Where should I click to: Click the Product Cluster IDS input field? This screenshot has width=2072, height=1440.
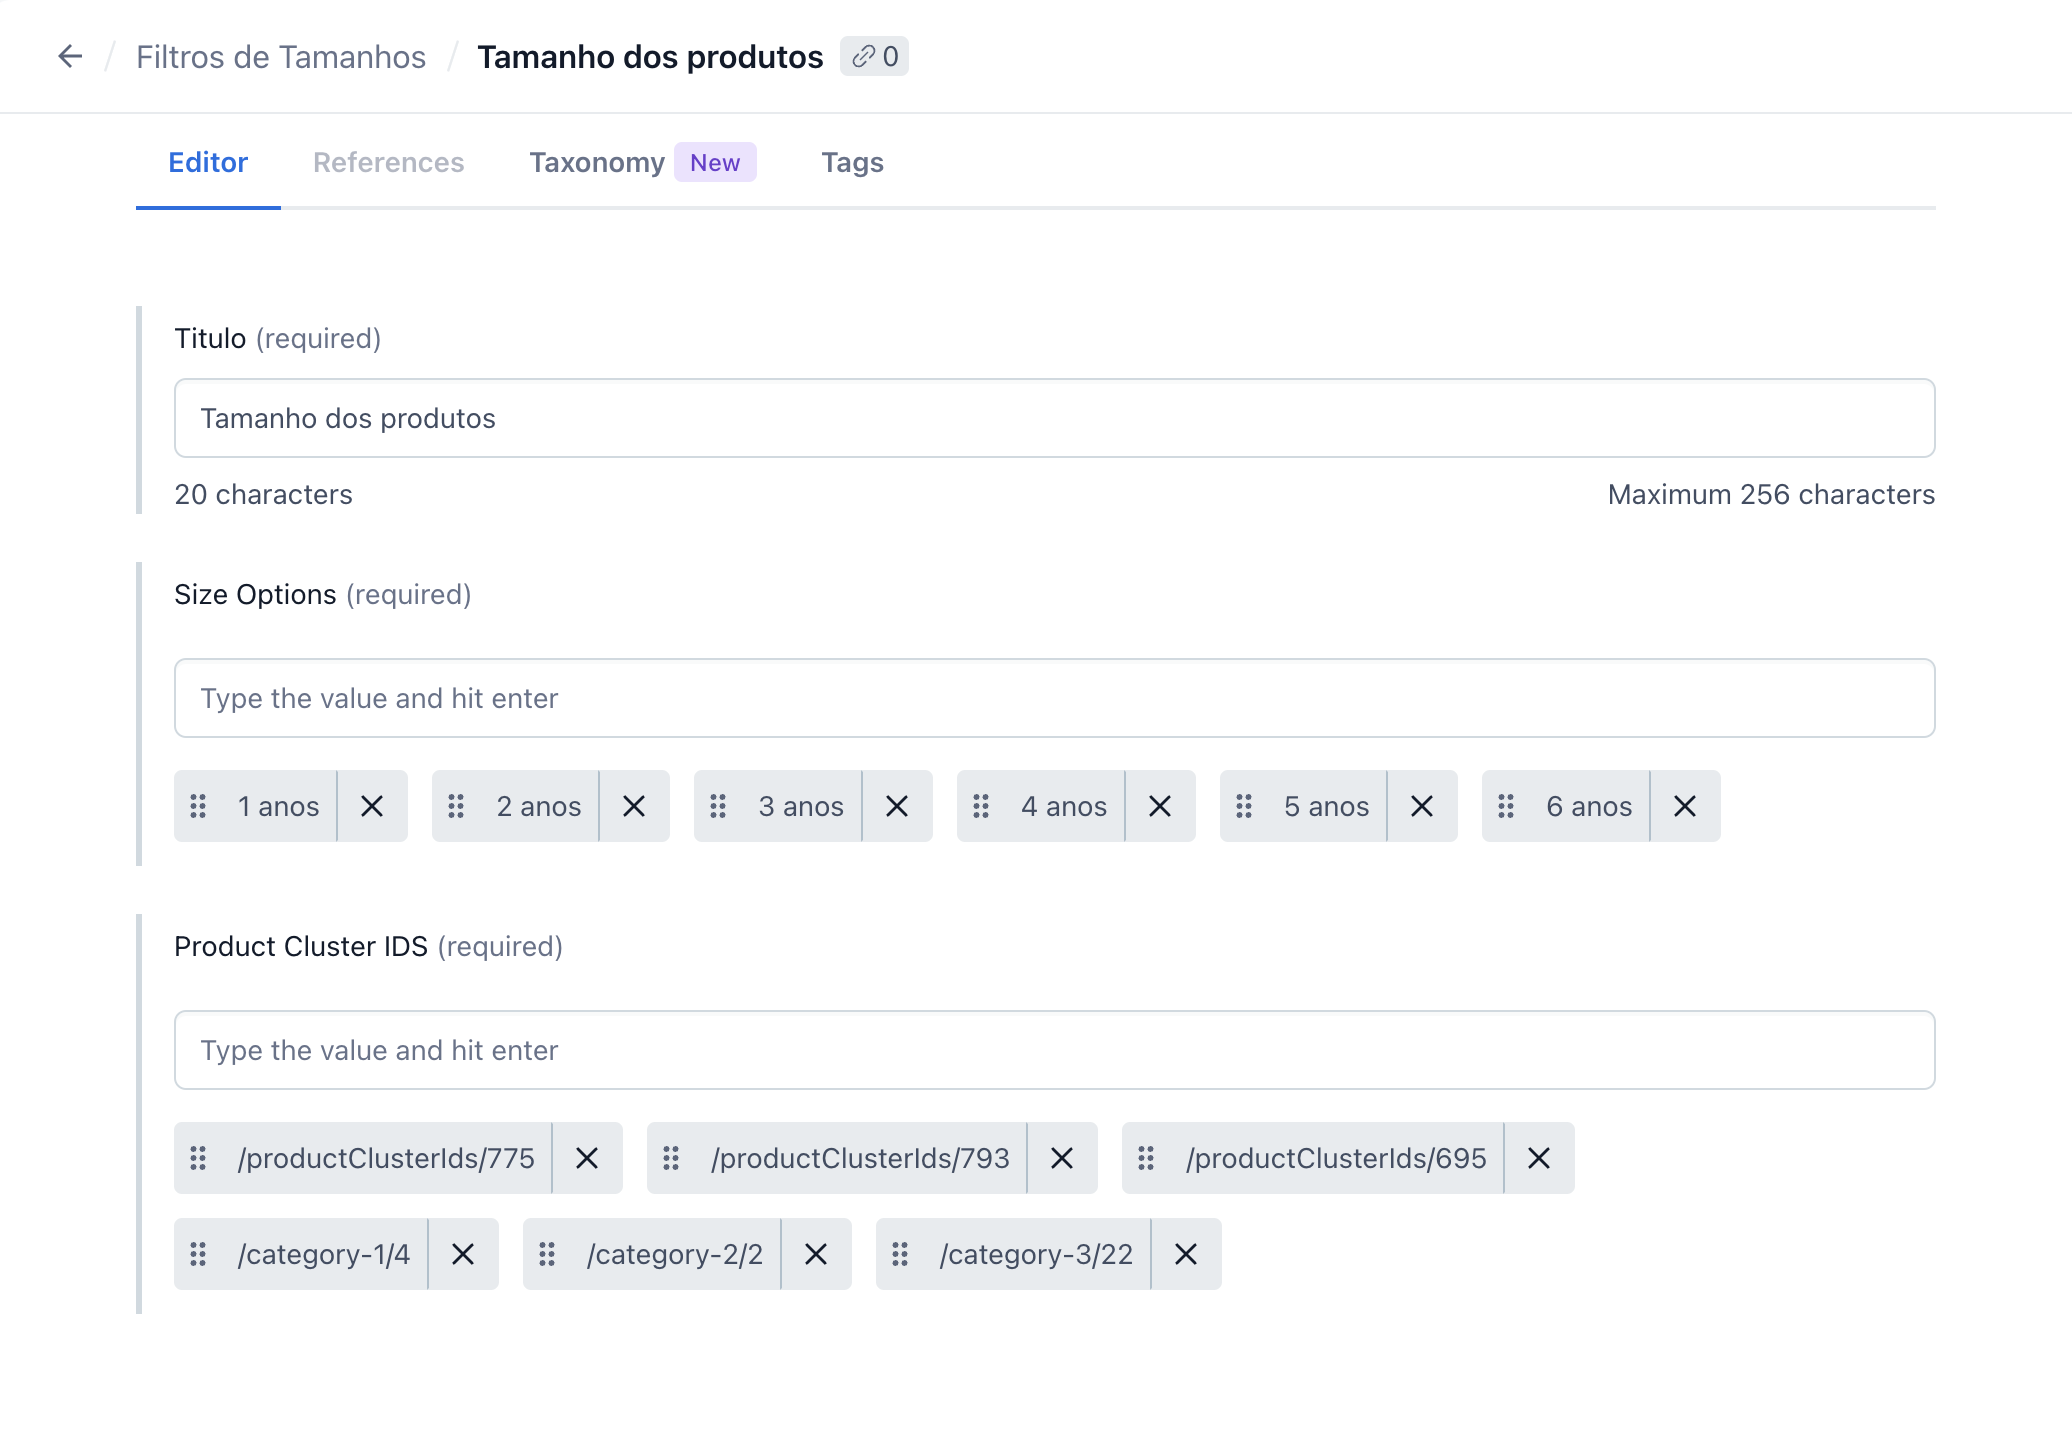pyautogui.click(x=1054, y=1050)
